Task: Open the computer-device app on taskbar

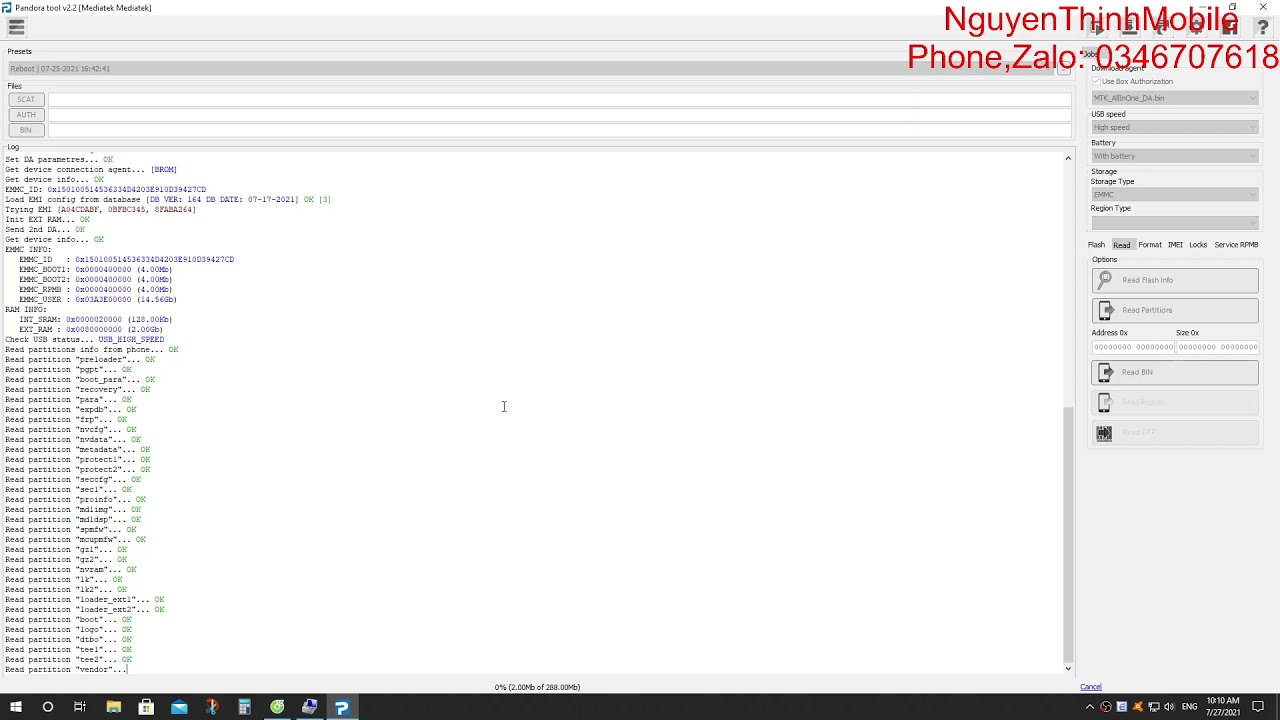Action: tap(309, 707)
